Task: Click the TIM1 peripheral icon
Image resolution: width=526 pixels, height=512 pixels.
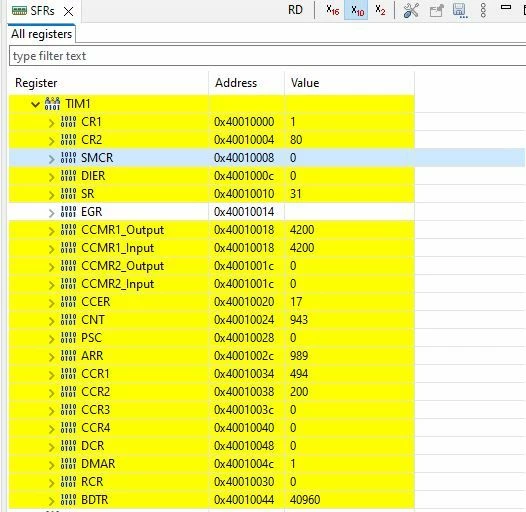Action: pyautogui.click(x=52, y=104)
